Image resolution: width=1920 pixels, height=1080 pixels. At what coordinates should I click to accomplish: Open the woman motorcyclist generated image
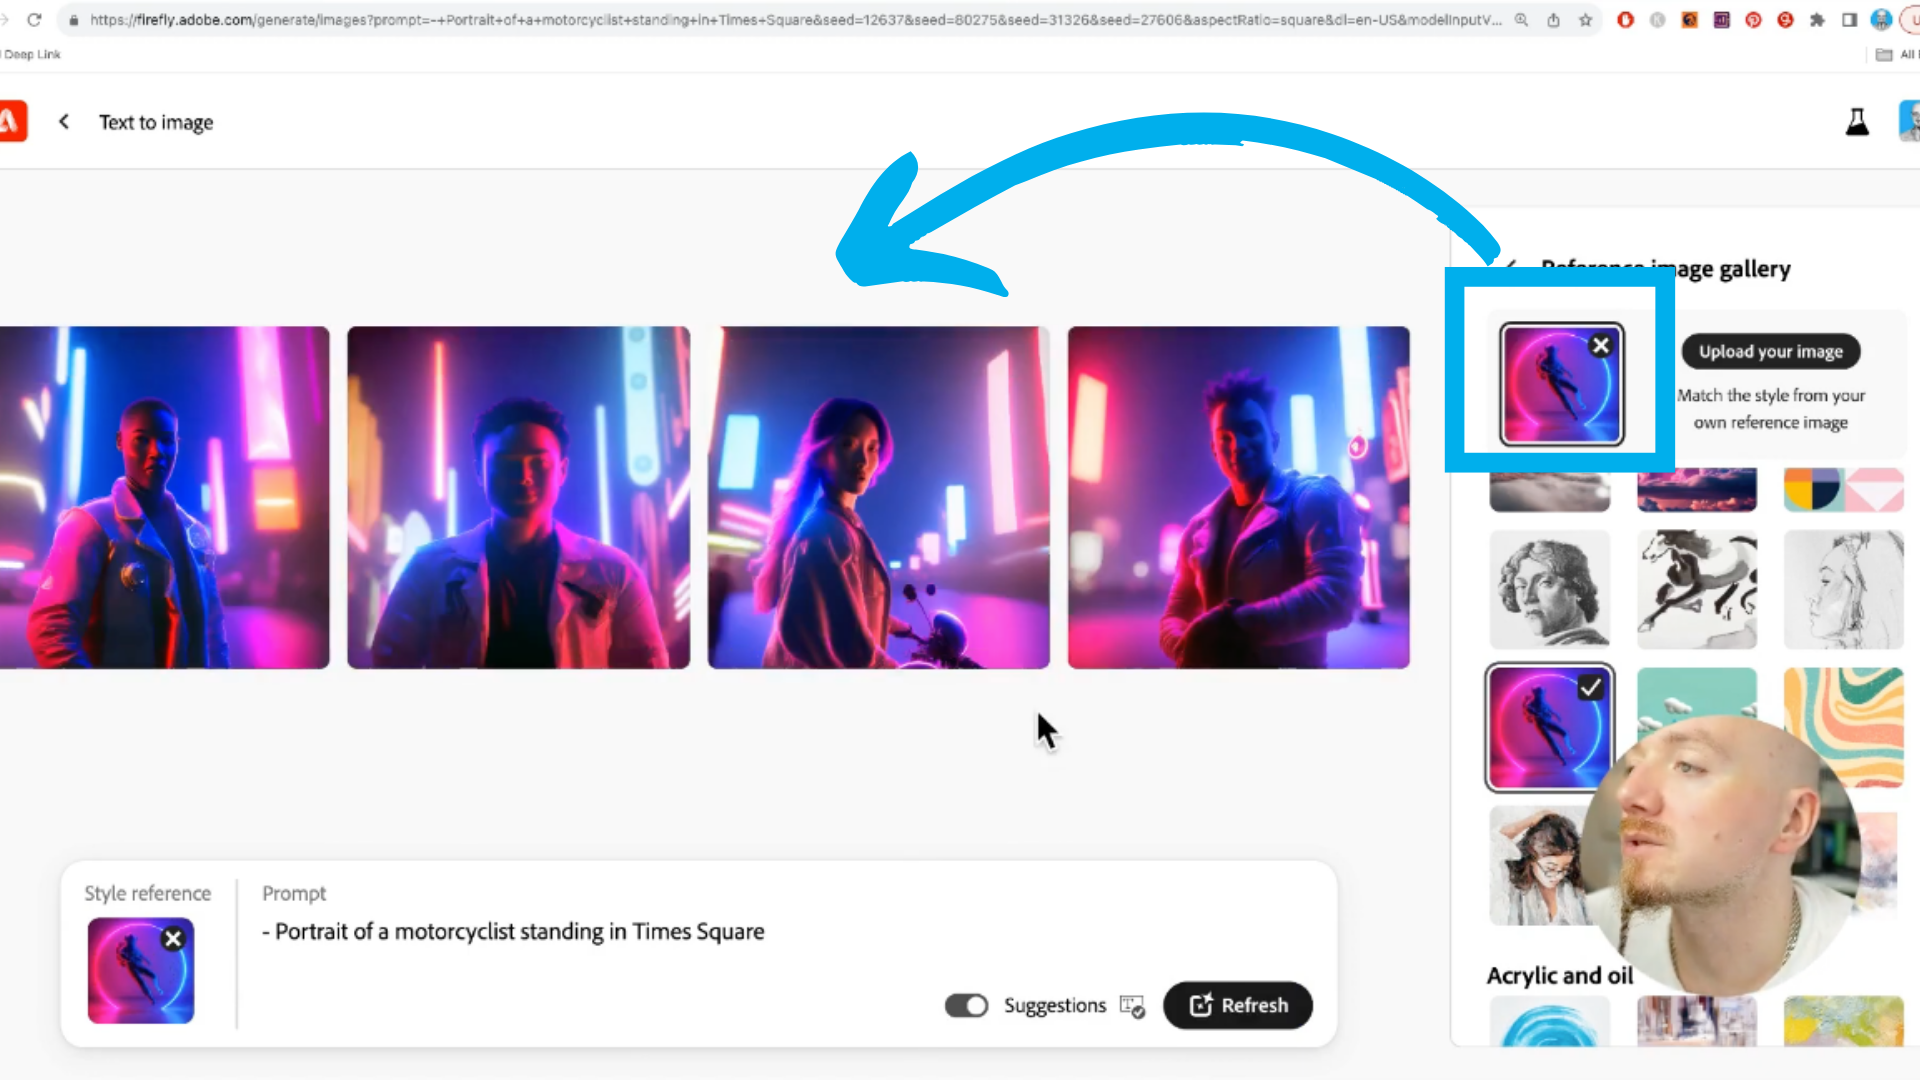point(878,497)
